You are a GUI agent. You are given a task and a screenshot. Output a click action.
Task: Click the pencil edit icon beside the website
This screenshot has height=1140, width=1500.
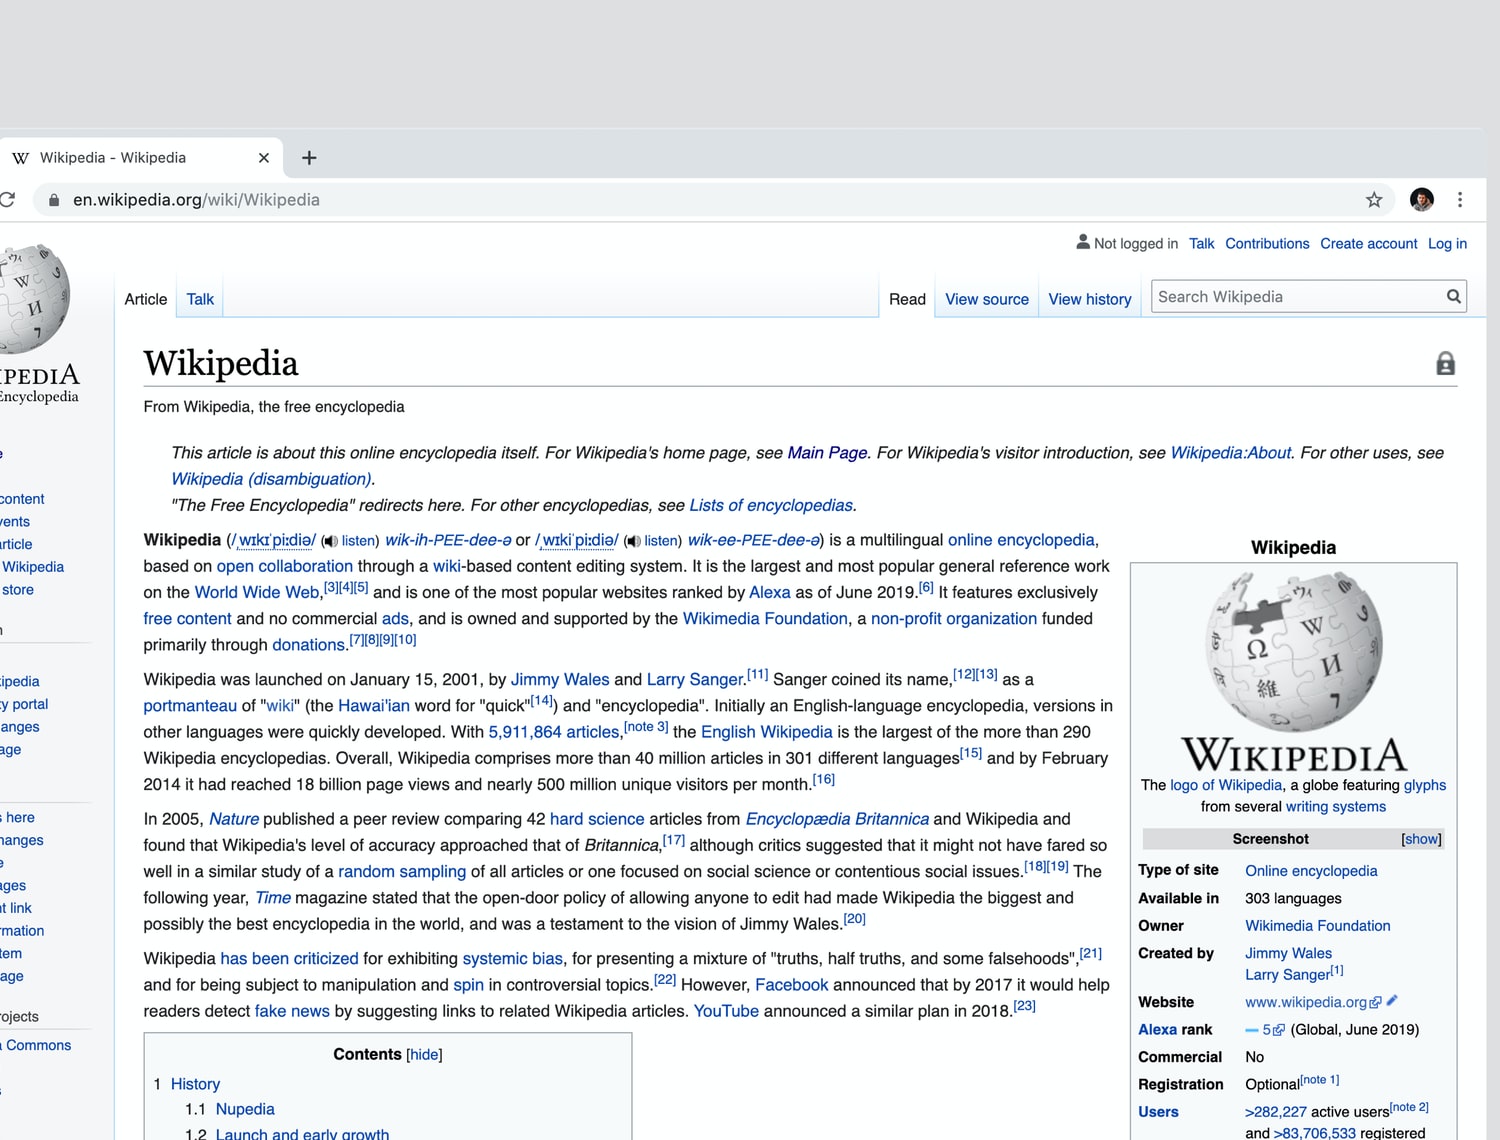pyautogui.click(x=1392, y=1000)
